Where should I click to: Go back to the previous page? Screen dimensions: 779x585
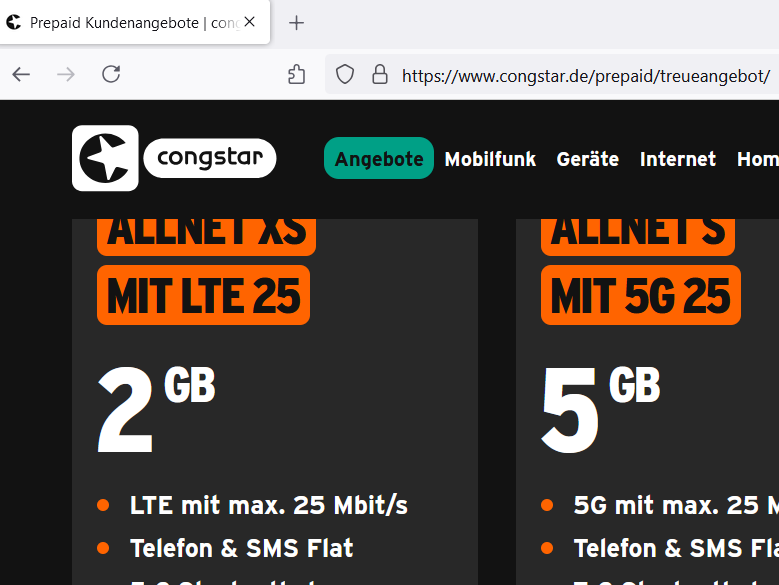[21, 74]
